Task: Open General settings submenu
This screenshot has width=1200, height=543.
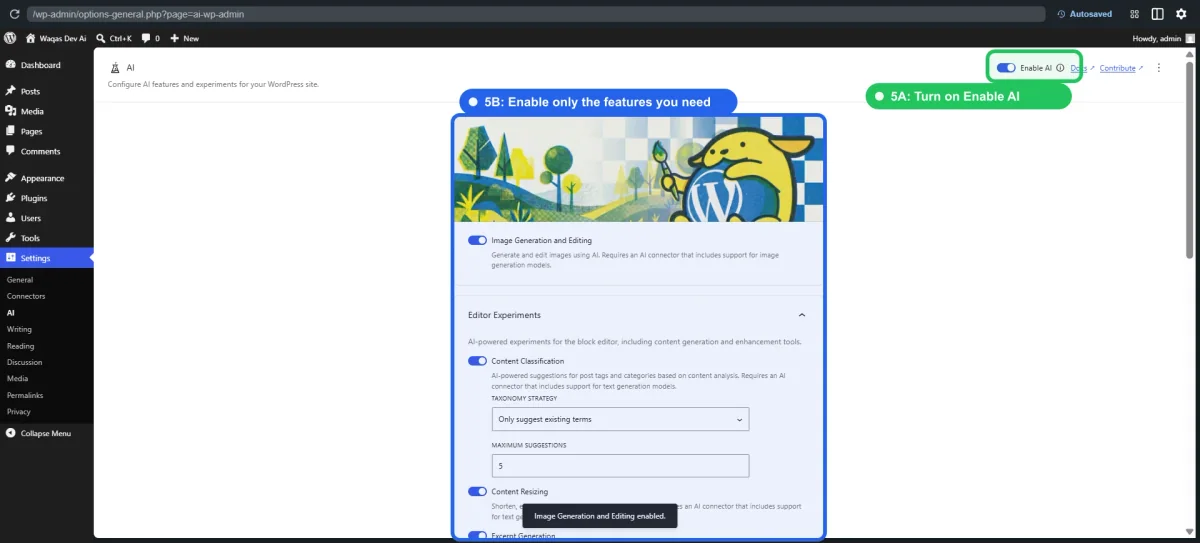Action: tap(20, 280)
